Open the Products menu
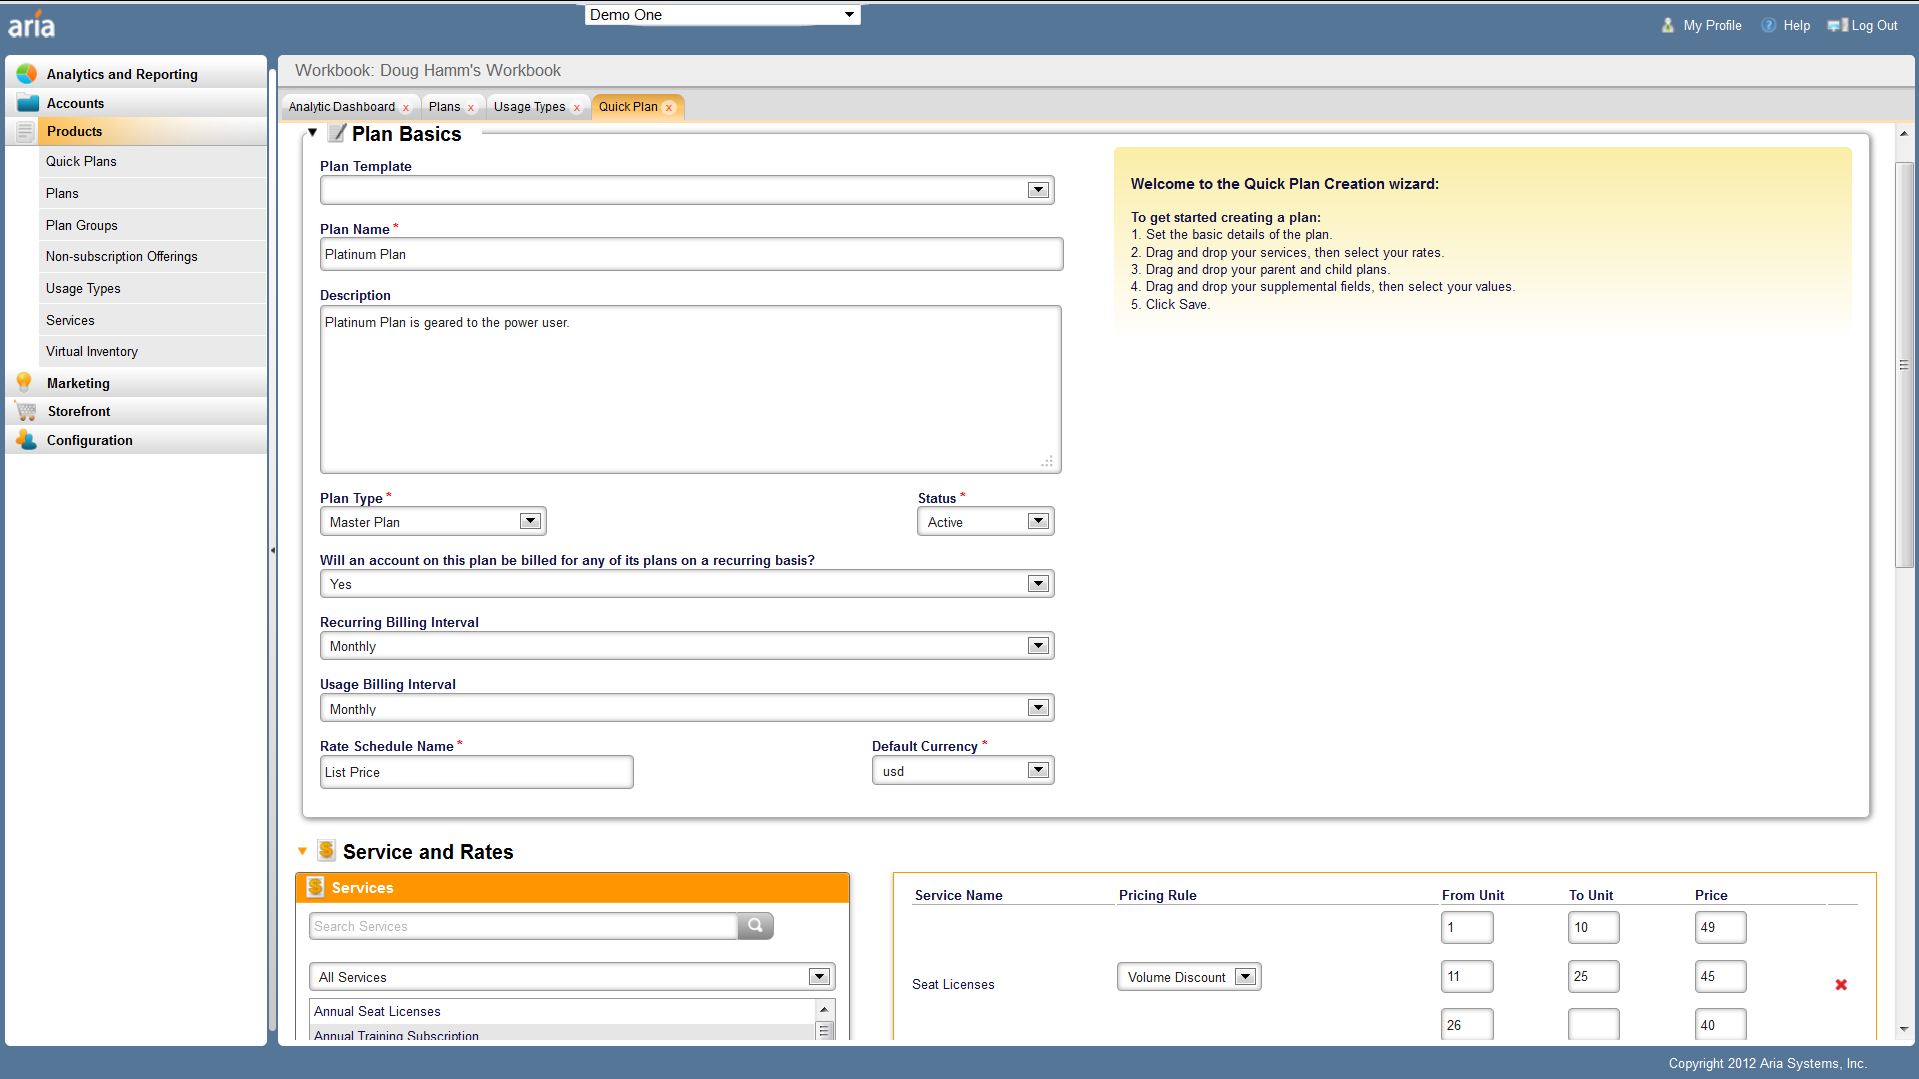This screenshot has width=1919, height=1079. 137,131
